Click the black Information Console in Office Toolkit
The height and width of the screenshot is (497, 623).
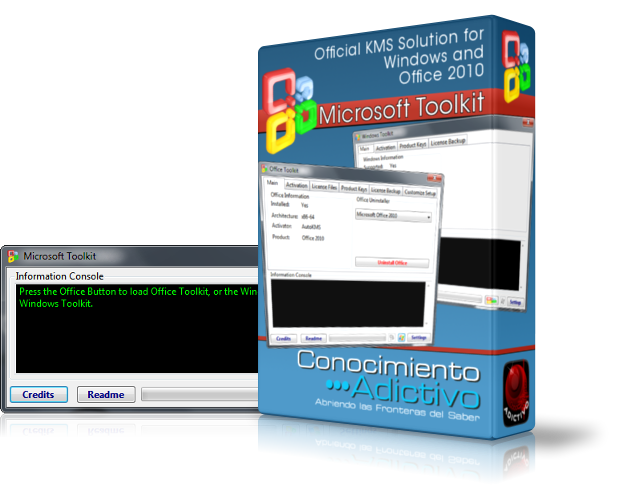(x=348, y=303)
